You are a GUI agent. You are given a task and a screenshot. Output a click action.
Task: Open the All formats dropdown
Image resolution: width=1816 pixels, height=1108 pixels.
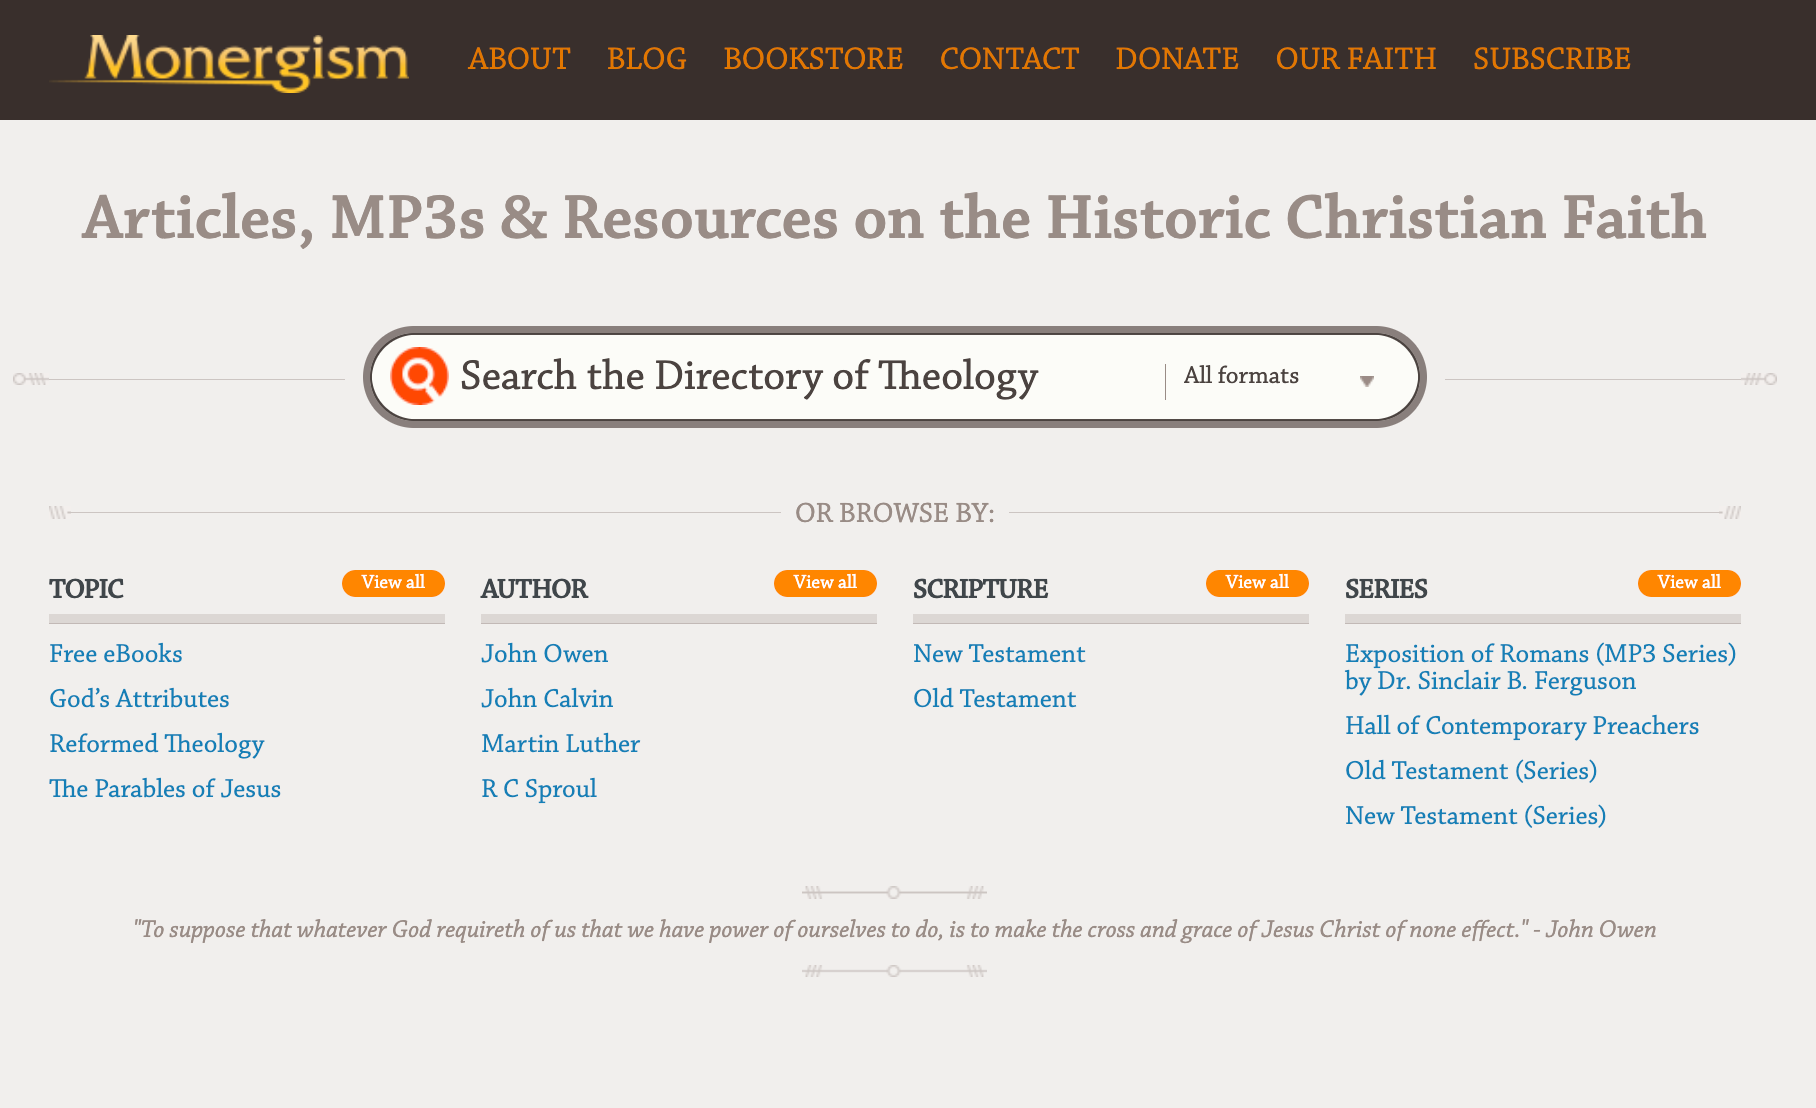coord(1280,377)
